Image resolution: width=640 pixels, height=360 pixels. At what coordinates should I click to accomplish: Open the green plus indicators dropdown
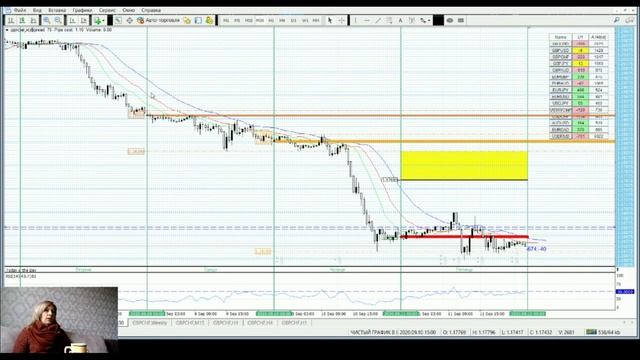tap(98, 20)
